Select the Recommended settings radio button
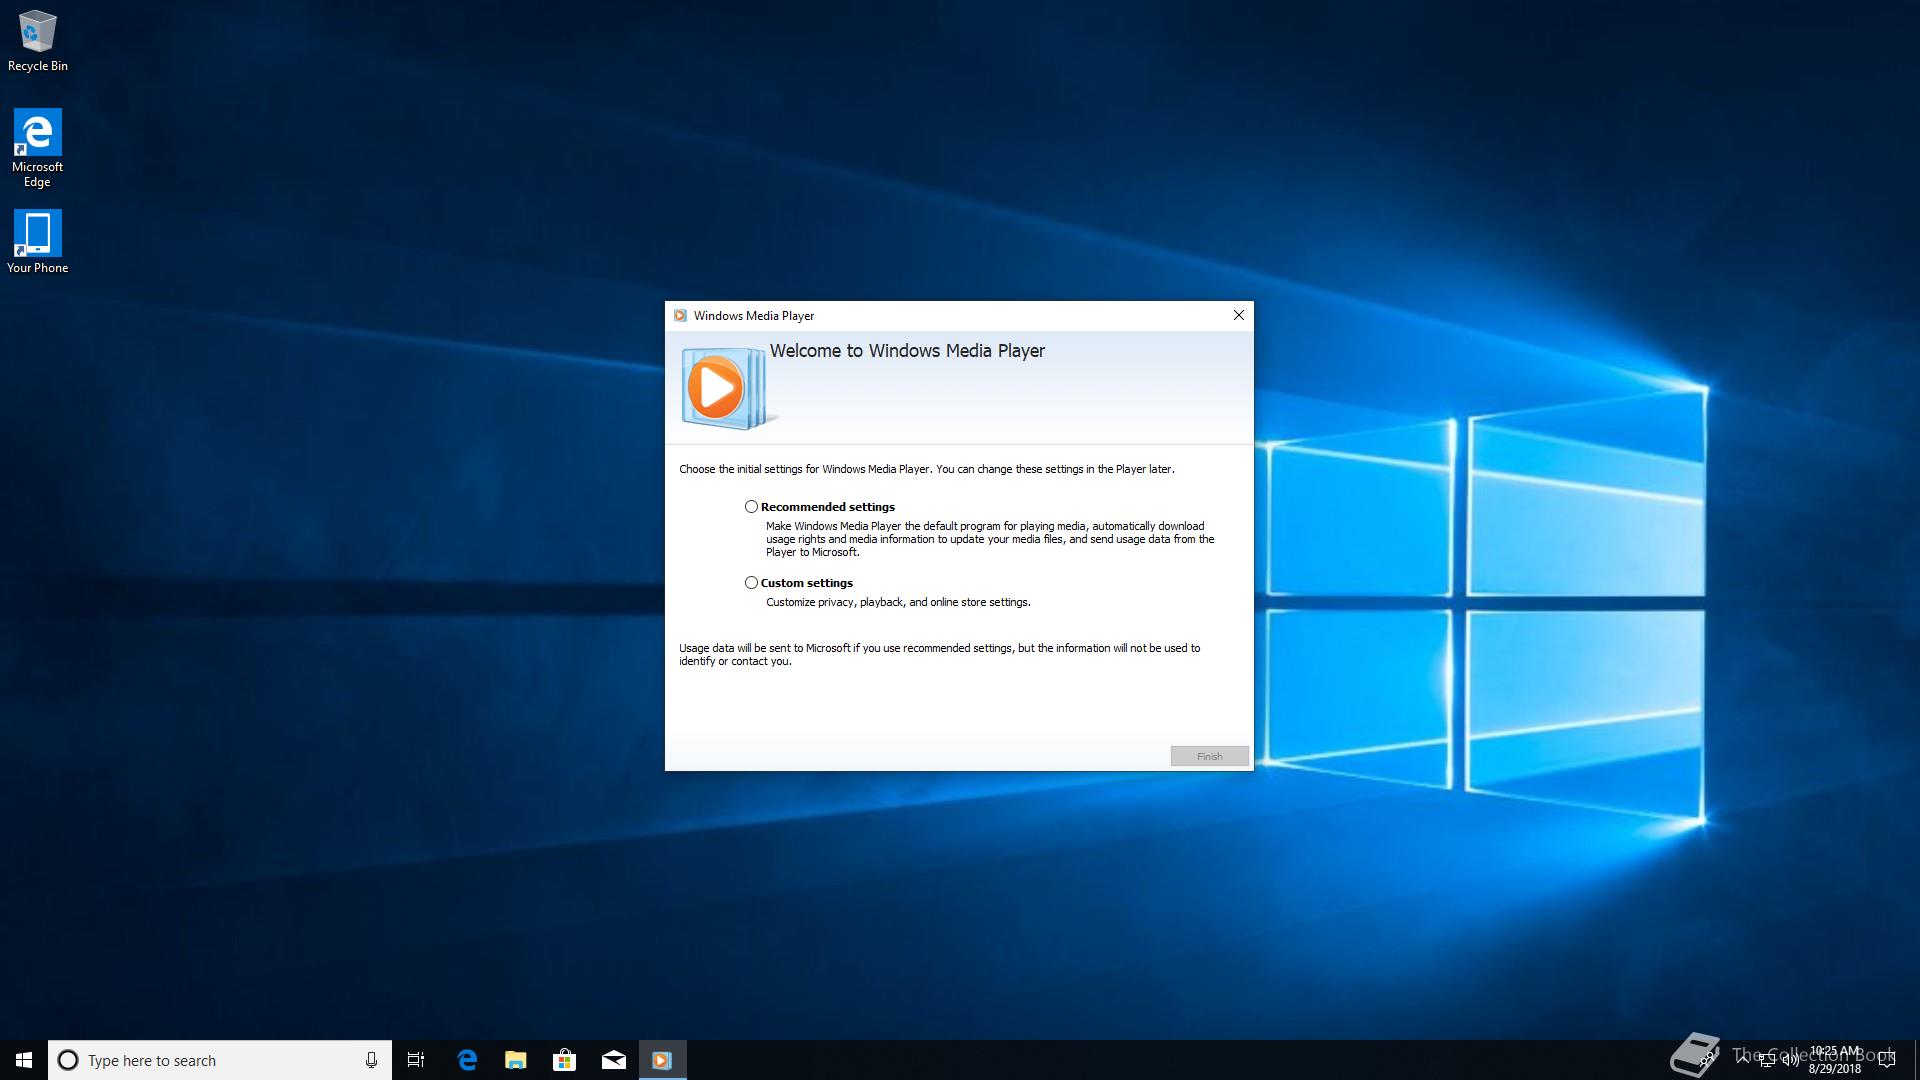This screenshot has width=1920, height=1080. click(751, 507)
